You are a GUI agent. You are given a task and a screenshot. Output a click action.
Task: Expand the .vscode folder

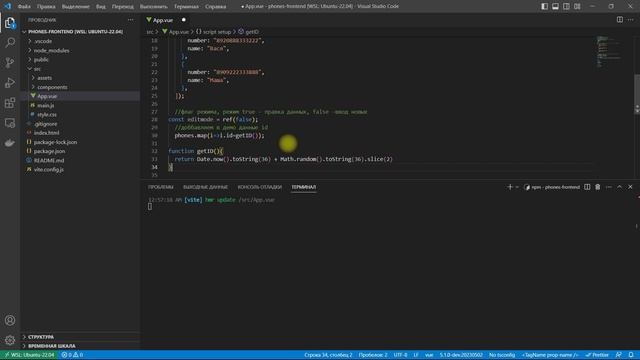coord(43,41)
